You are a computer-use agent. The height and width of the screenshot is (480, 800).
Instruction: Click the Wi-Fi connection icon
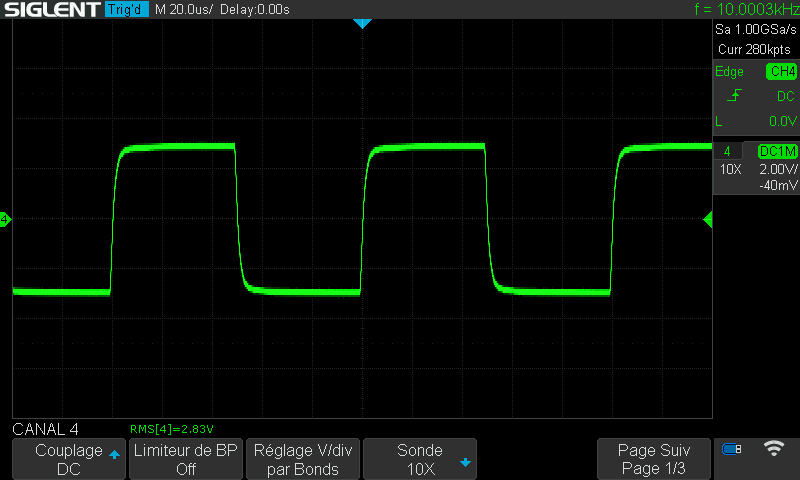[774, 448]
